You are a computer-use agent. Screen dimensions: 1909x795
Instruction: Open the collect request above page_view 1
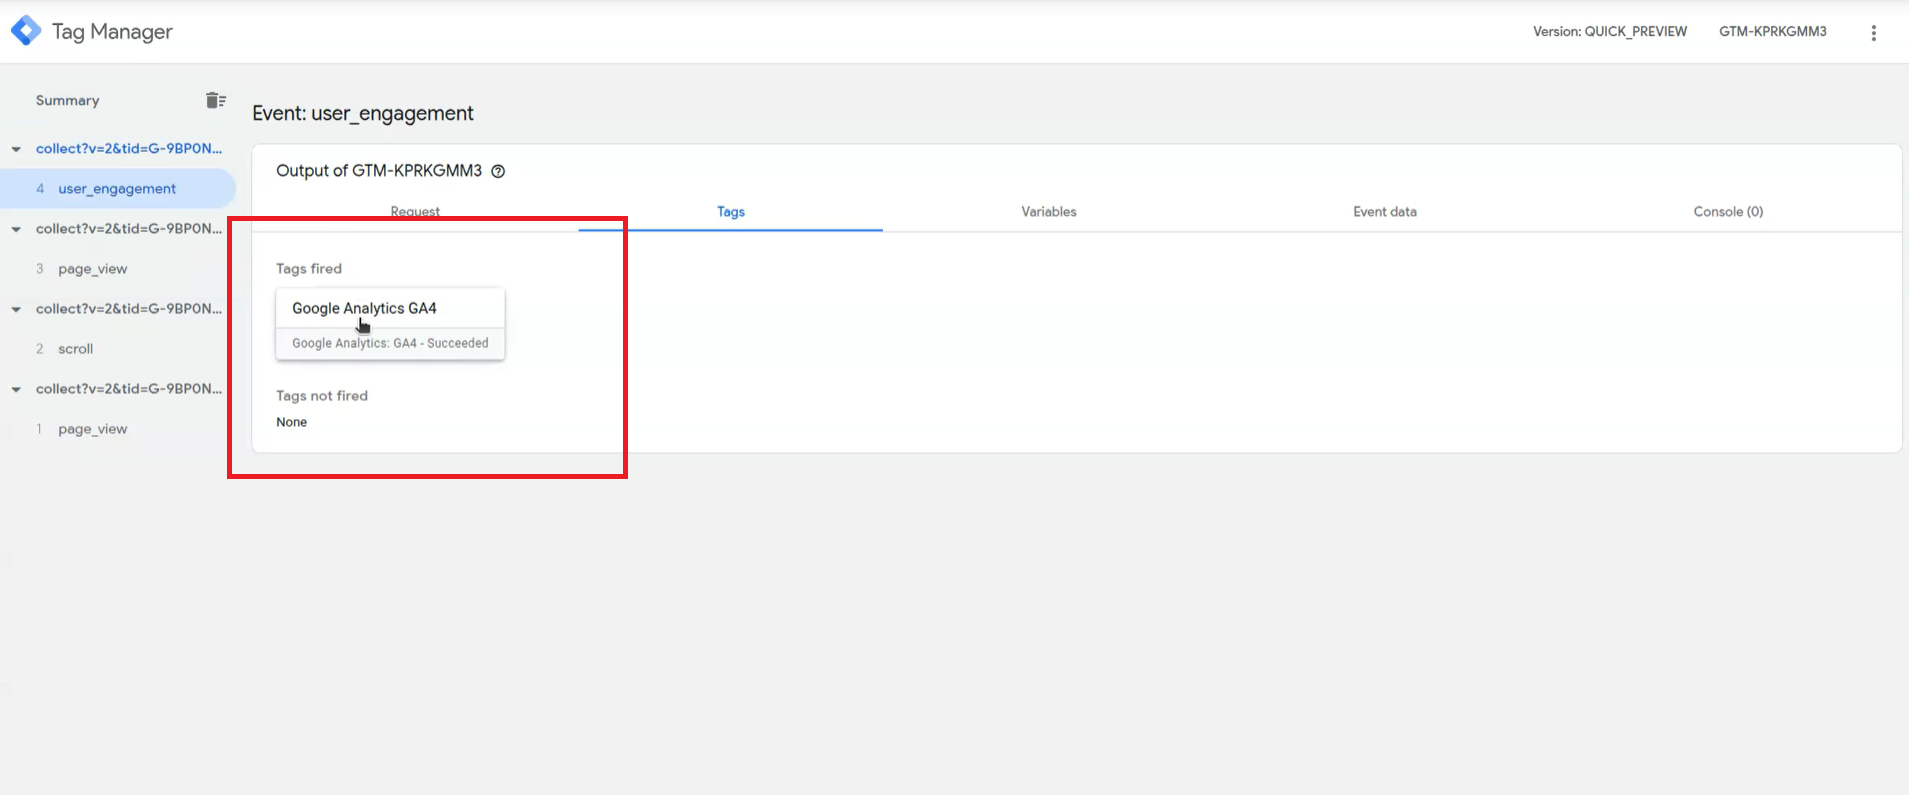(129, 388)
